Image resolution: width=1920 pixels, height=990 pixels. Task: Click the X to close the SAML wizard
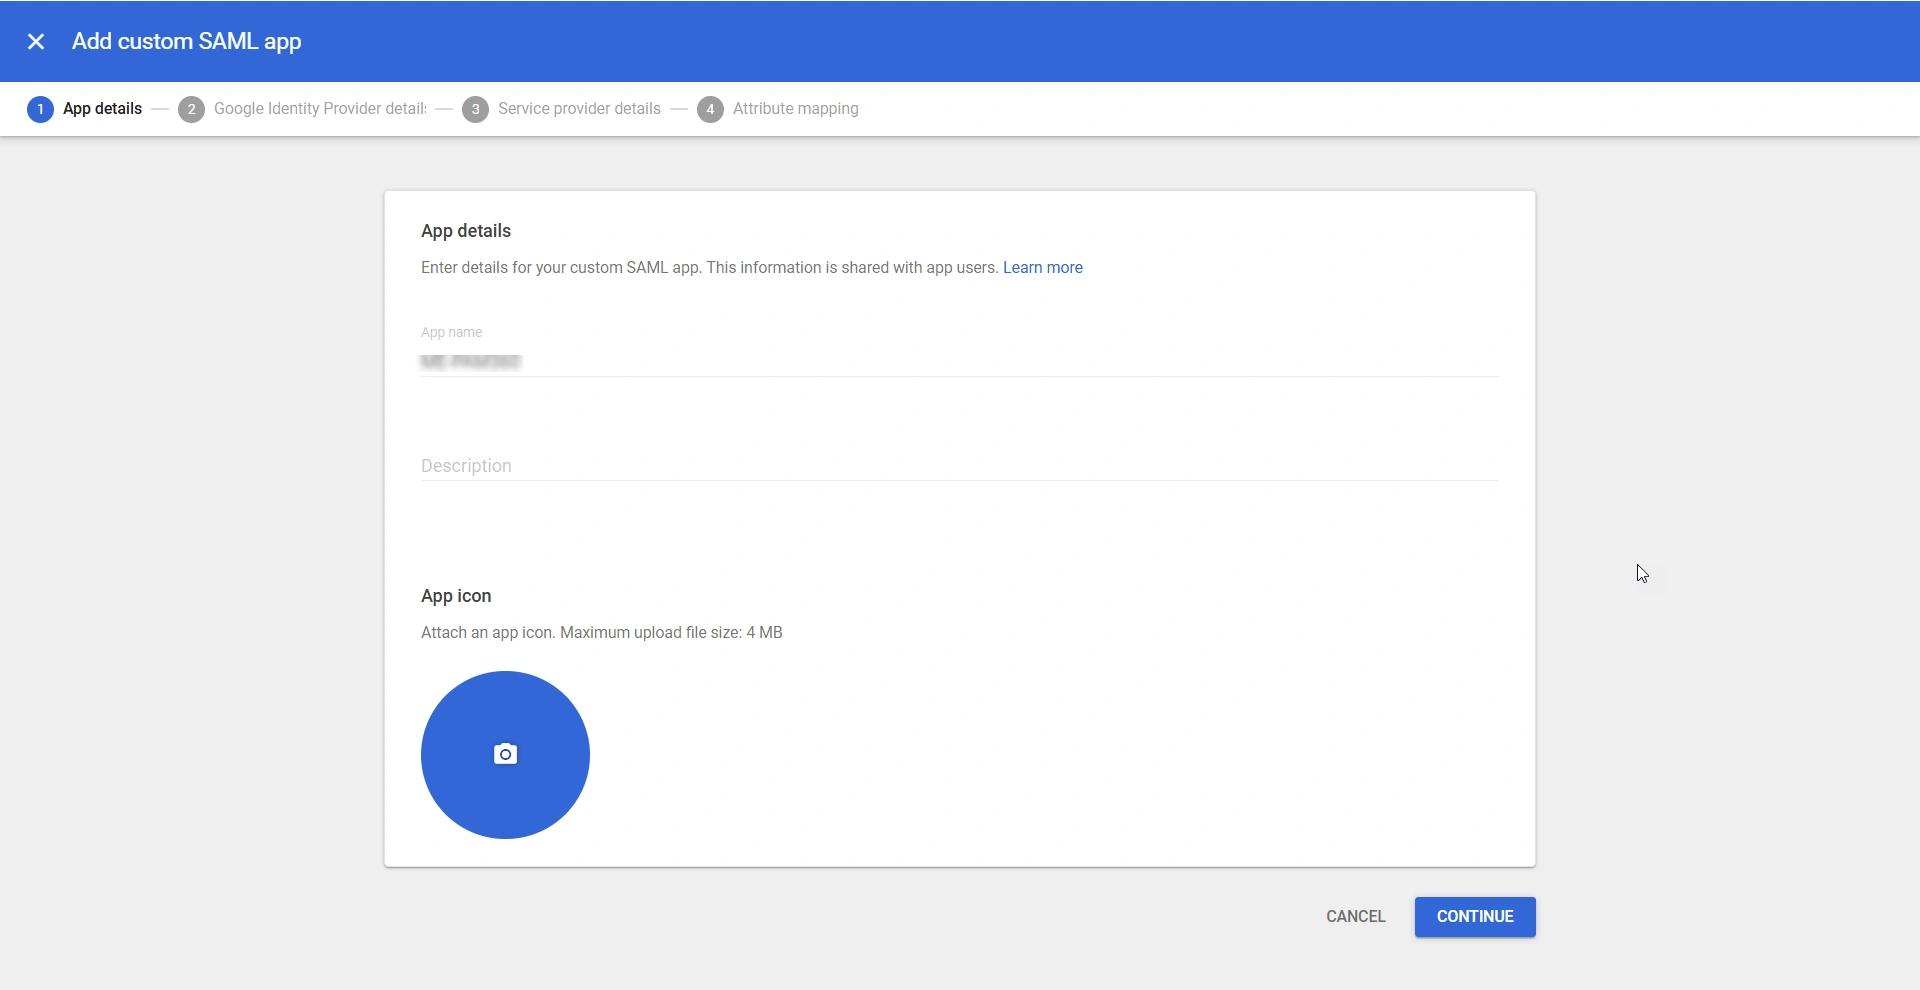point(36,41)
